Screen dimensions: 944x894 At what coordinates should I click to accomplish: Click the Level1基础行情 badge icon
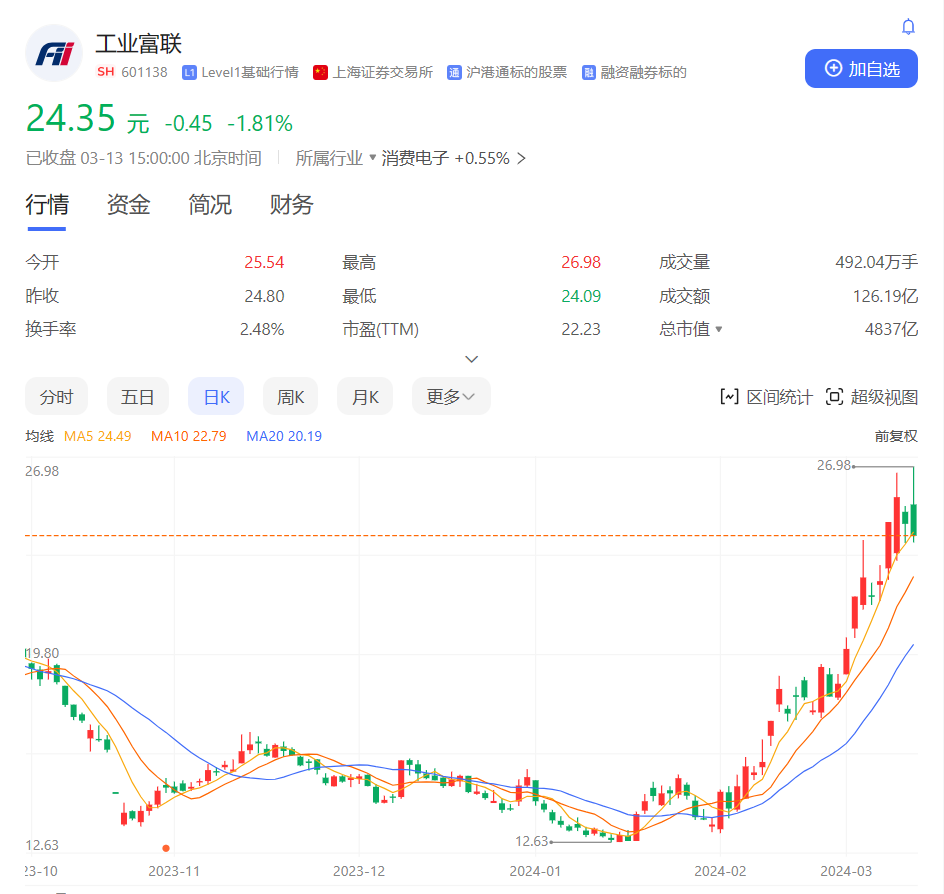[x=189, y=73]
